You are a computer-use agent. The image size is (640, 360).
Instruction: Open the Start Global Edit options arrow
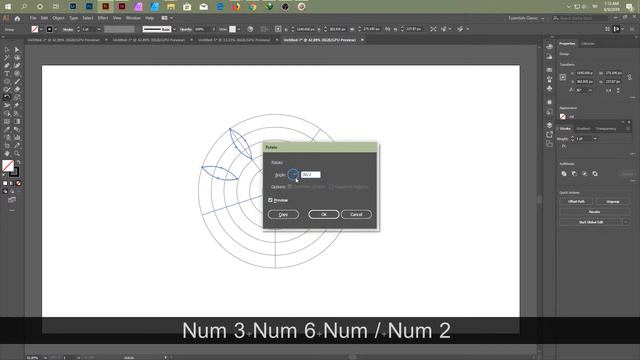point(626,222)
